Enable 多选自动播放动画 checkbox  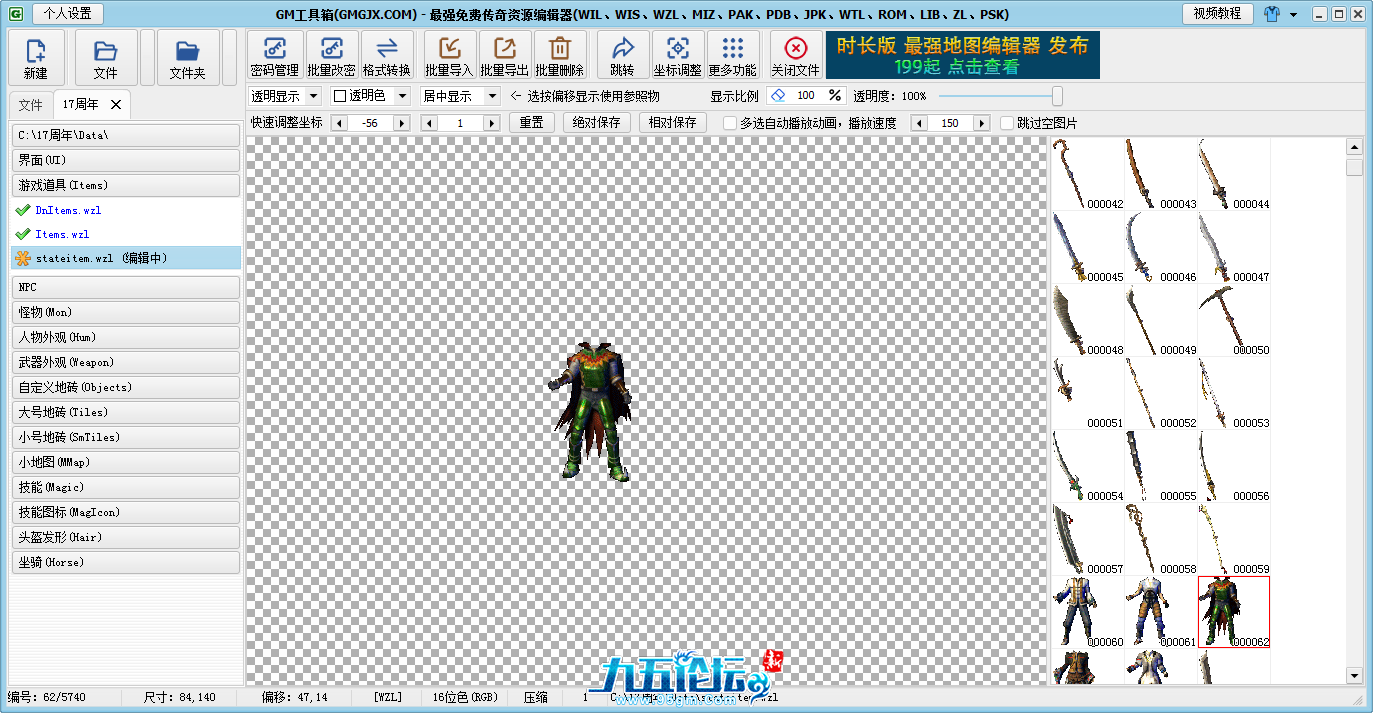tap(730, 123)
